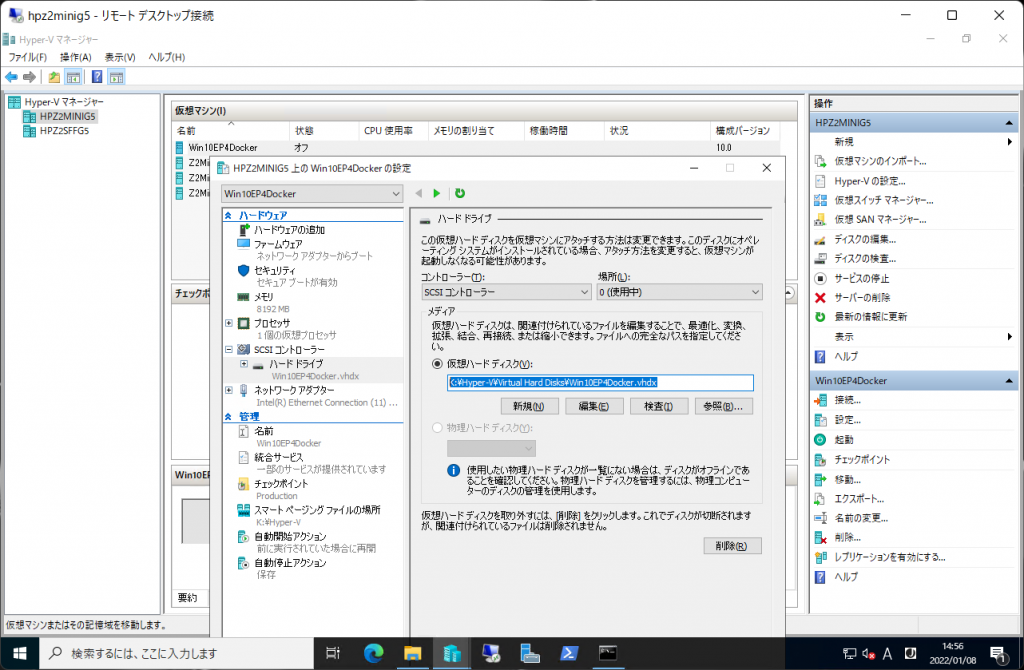Click the help icon in Hyper-V toolbar

(97, 77)
